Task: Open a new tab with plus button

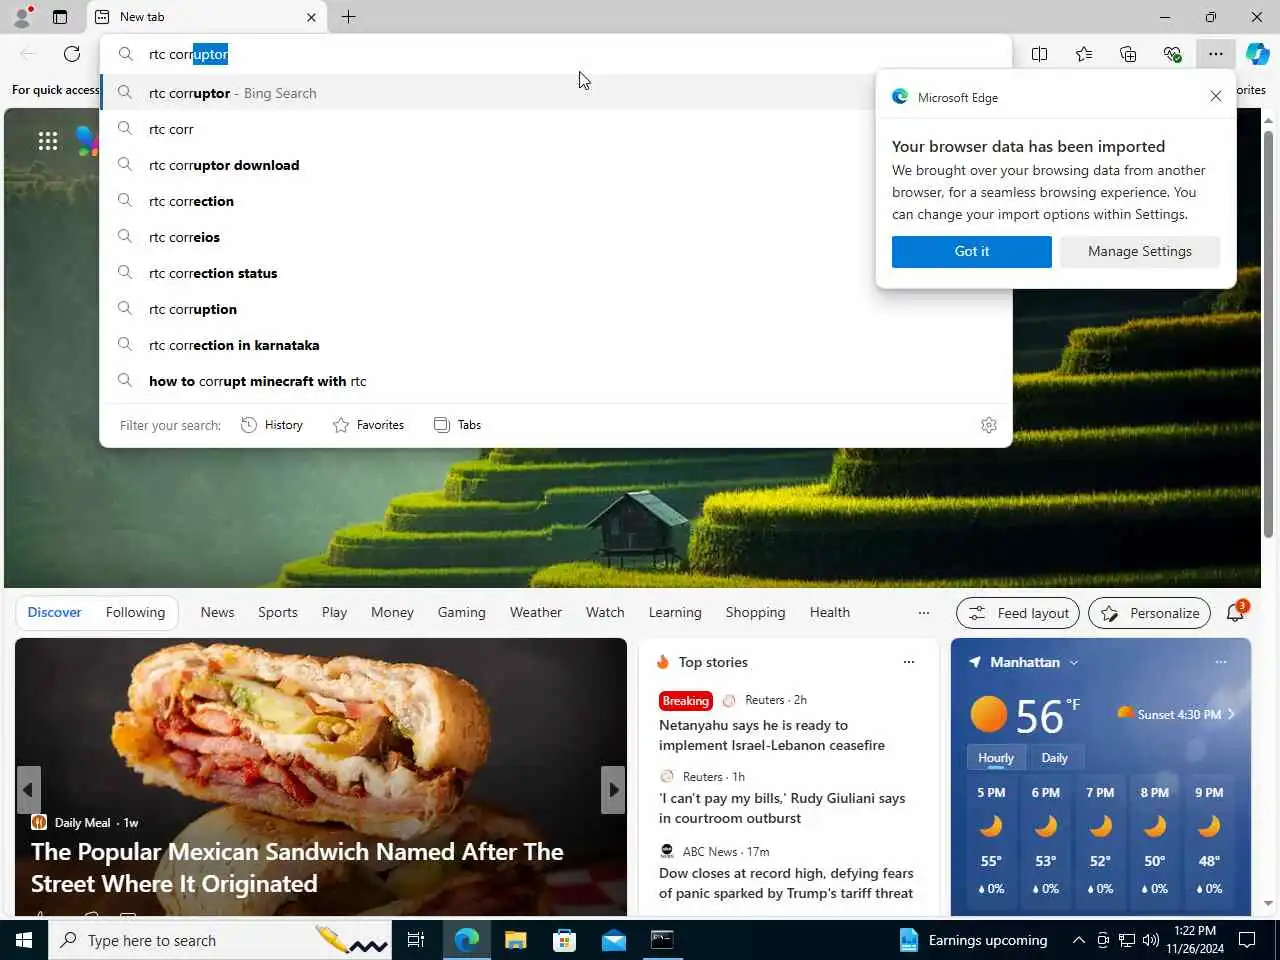Action: [348, 17]
